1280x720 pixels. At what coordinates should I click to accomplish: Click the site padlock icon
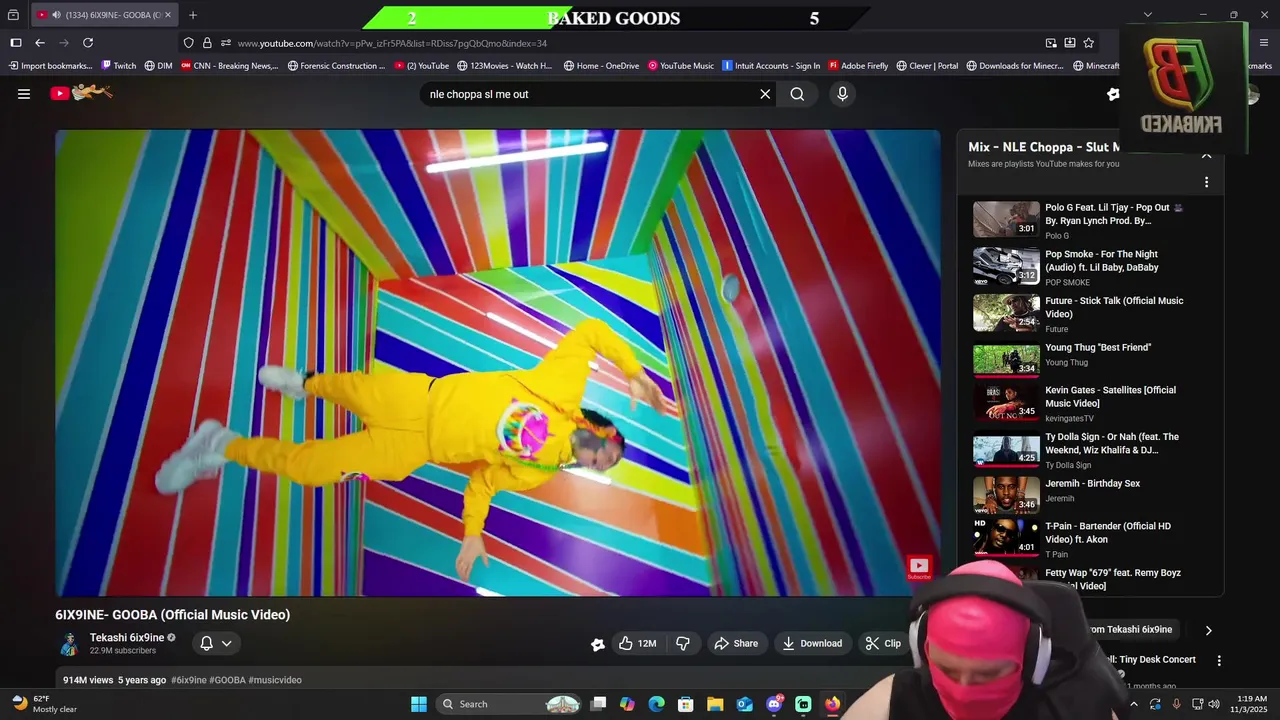coord(207,43)
